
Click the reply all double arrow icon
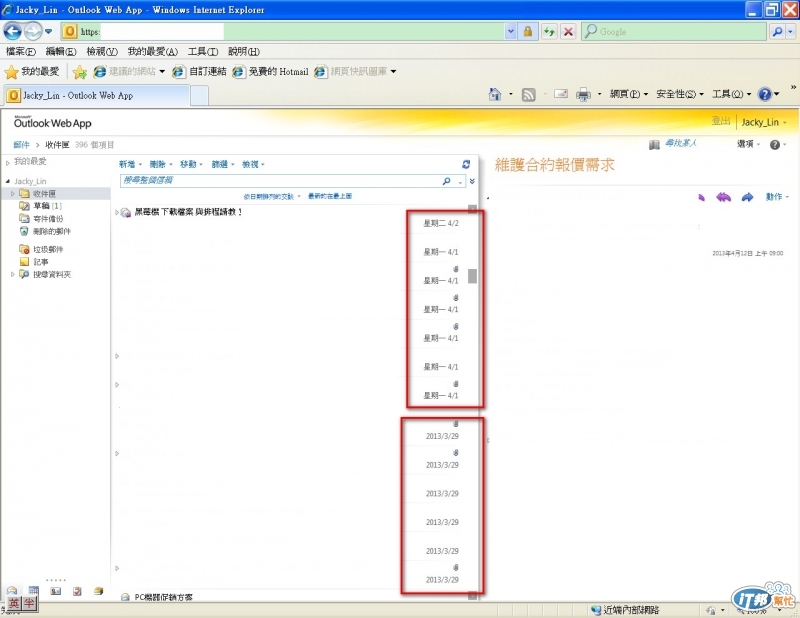coord(723,197)
